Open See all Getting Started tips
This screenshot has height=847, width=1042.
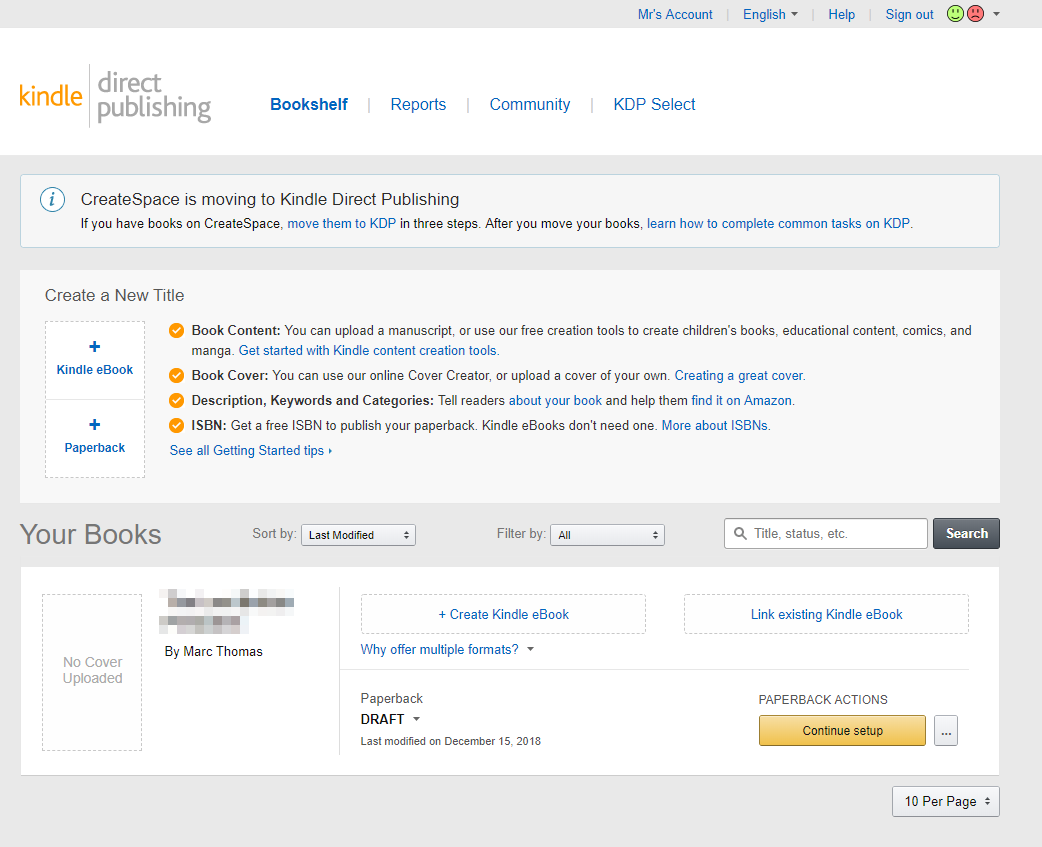tap(251, 450)
